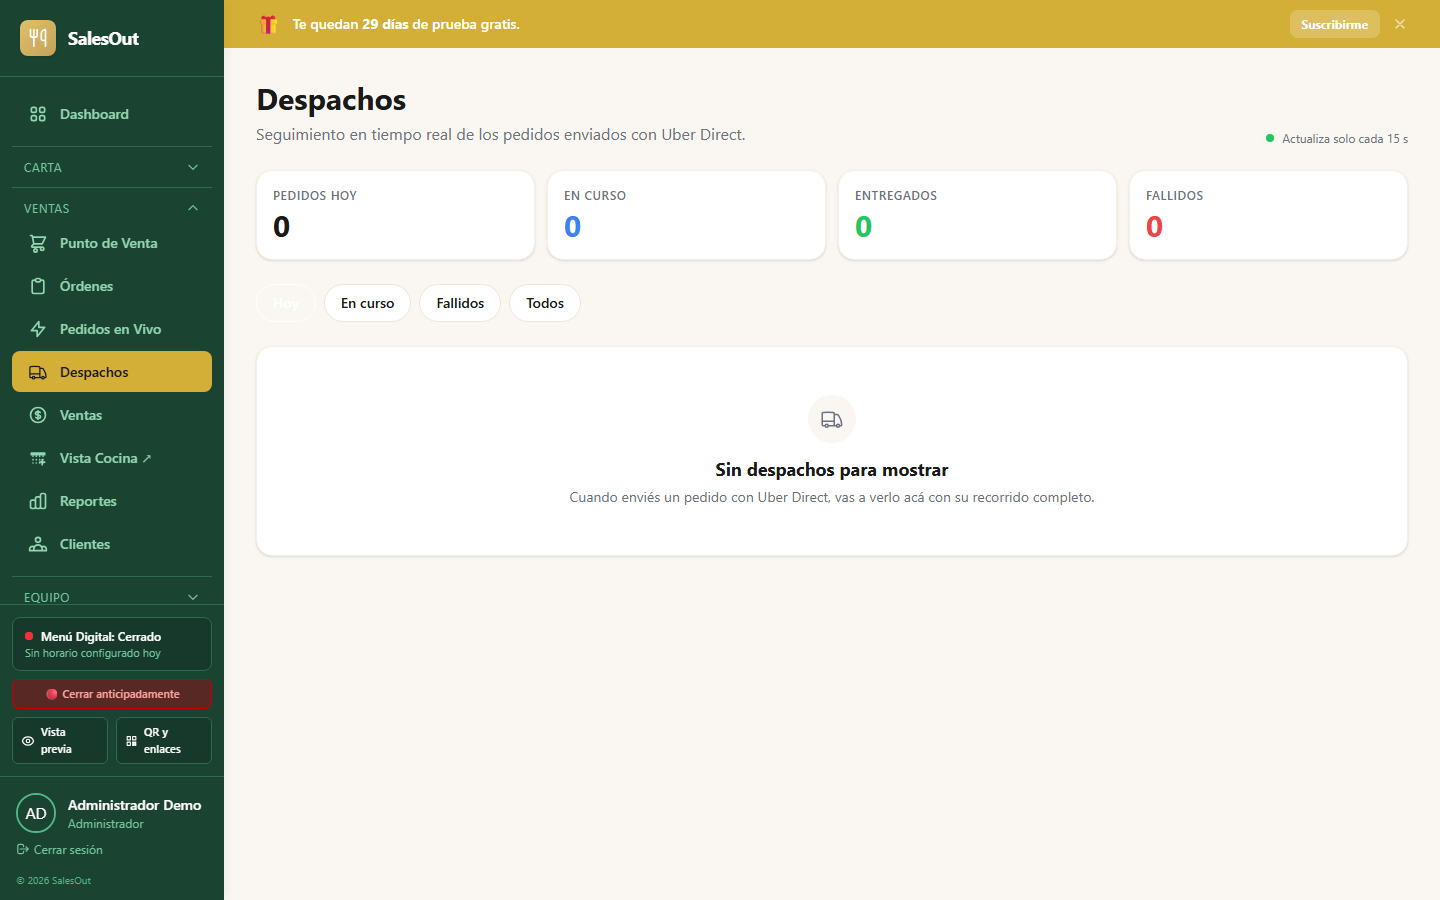Click the Punto de Venta cart icon
The height and width of the screenshot is (900, 1440).
coord(38,243)
